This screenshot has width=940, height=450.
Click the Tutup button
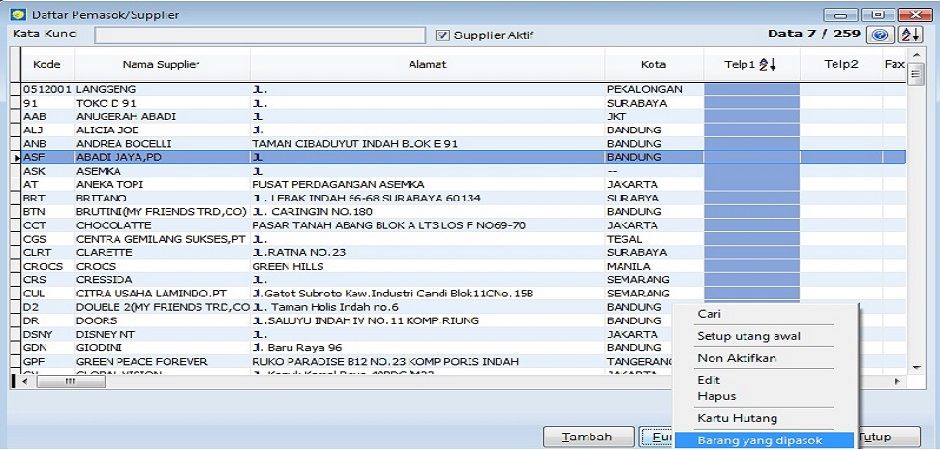888,437
